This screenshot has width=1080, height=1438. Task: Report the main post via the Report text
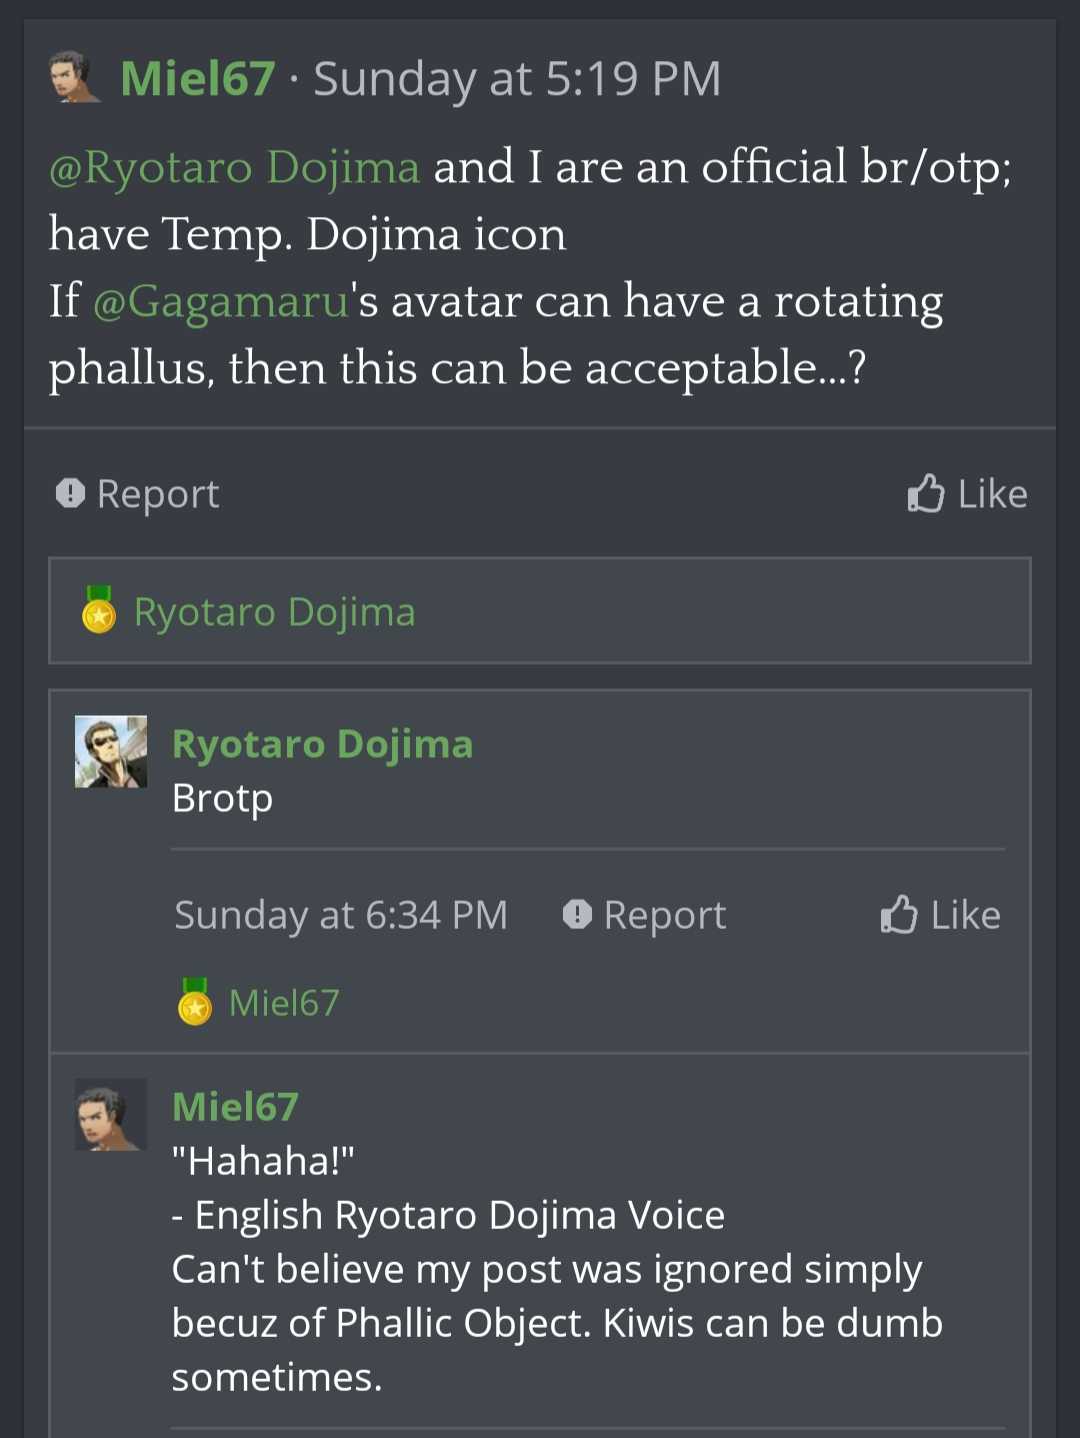(x=158, y=494)
